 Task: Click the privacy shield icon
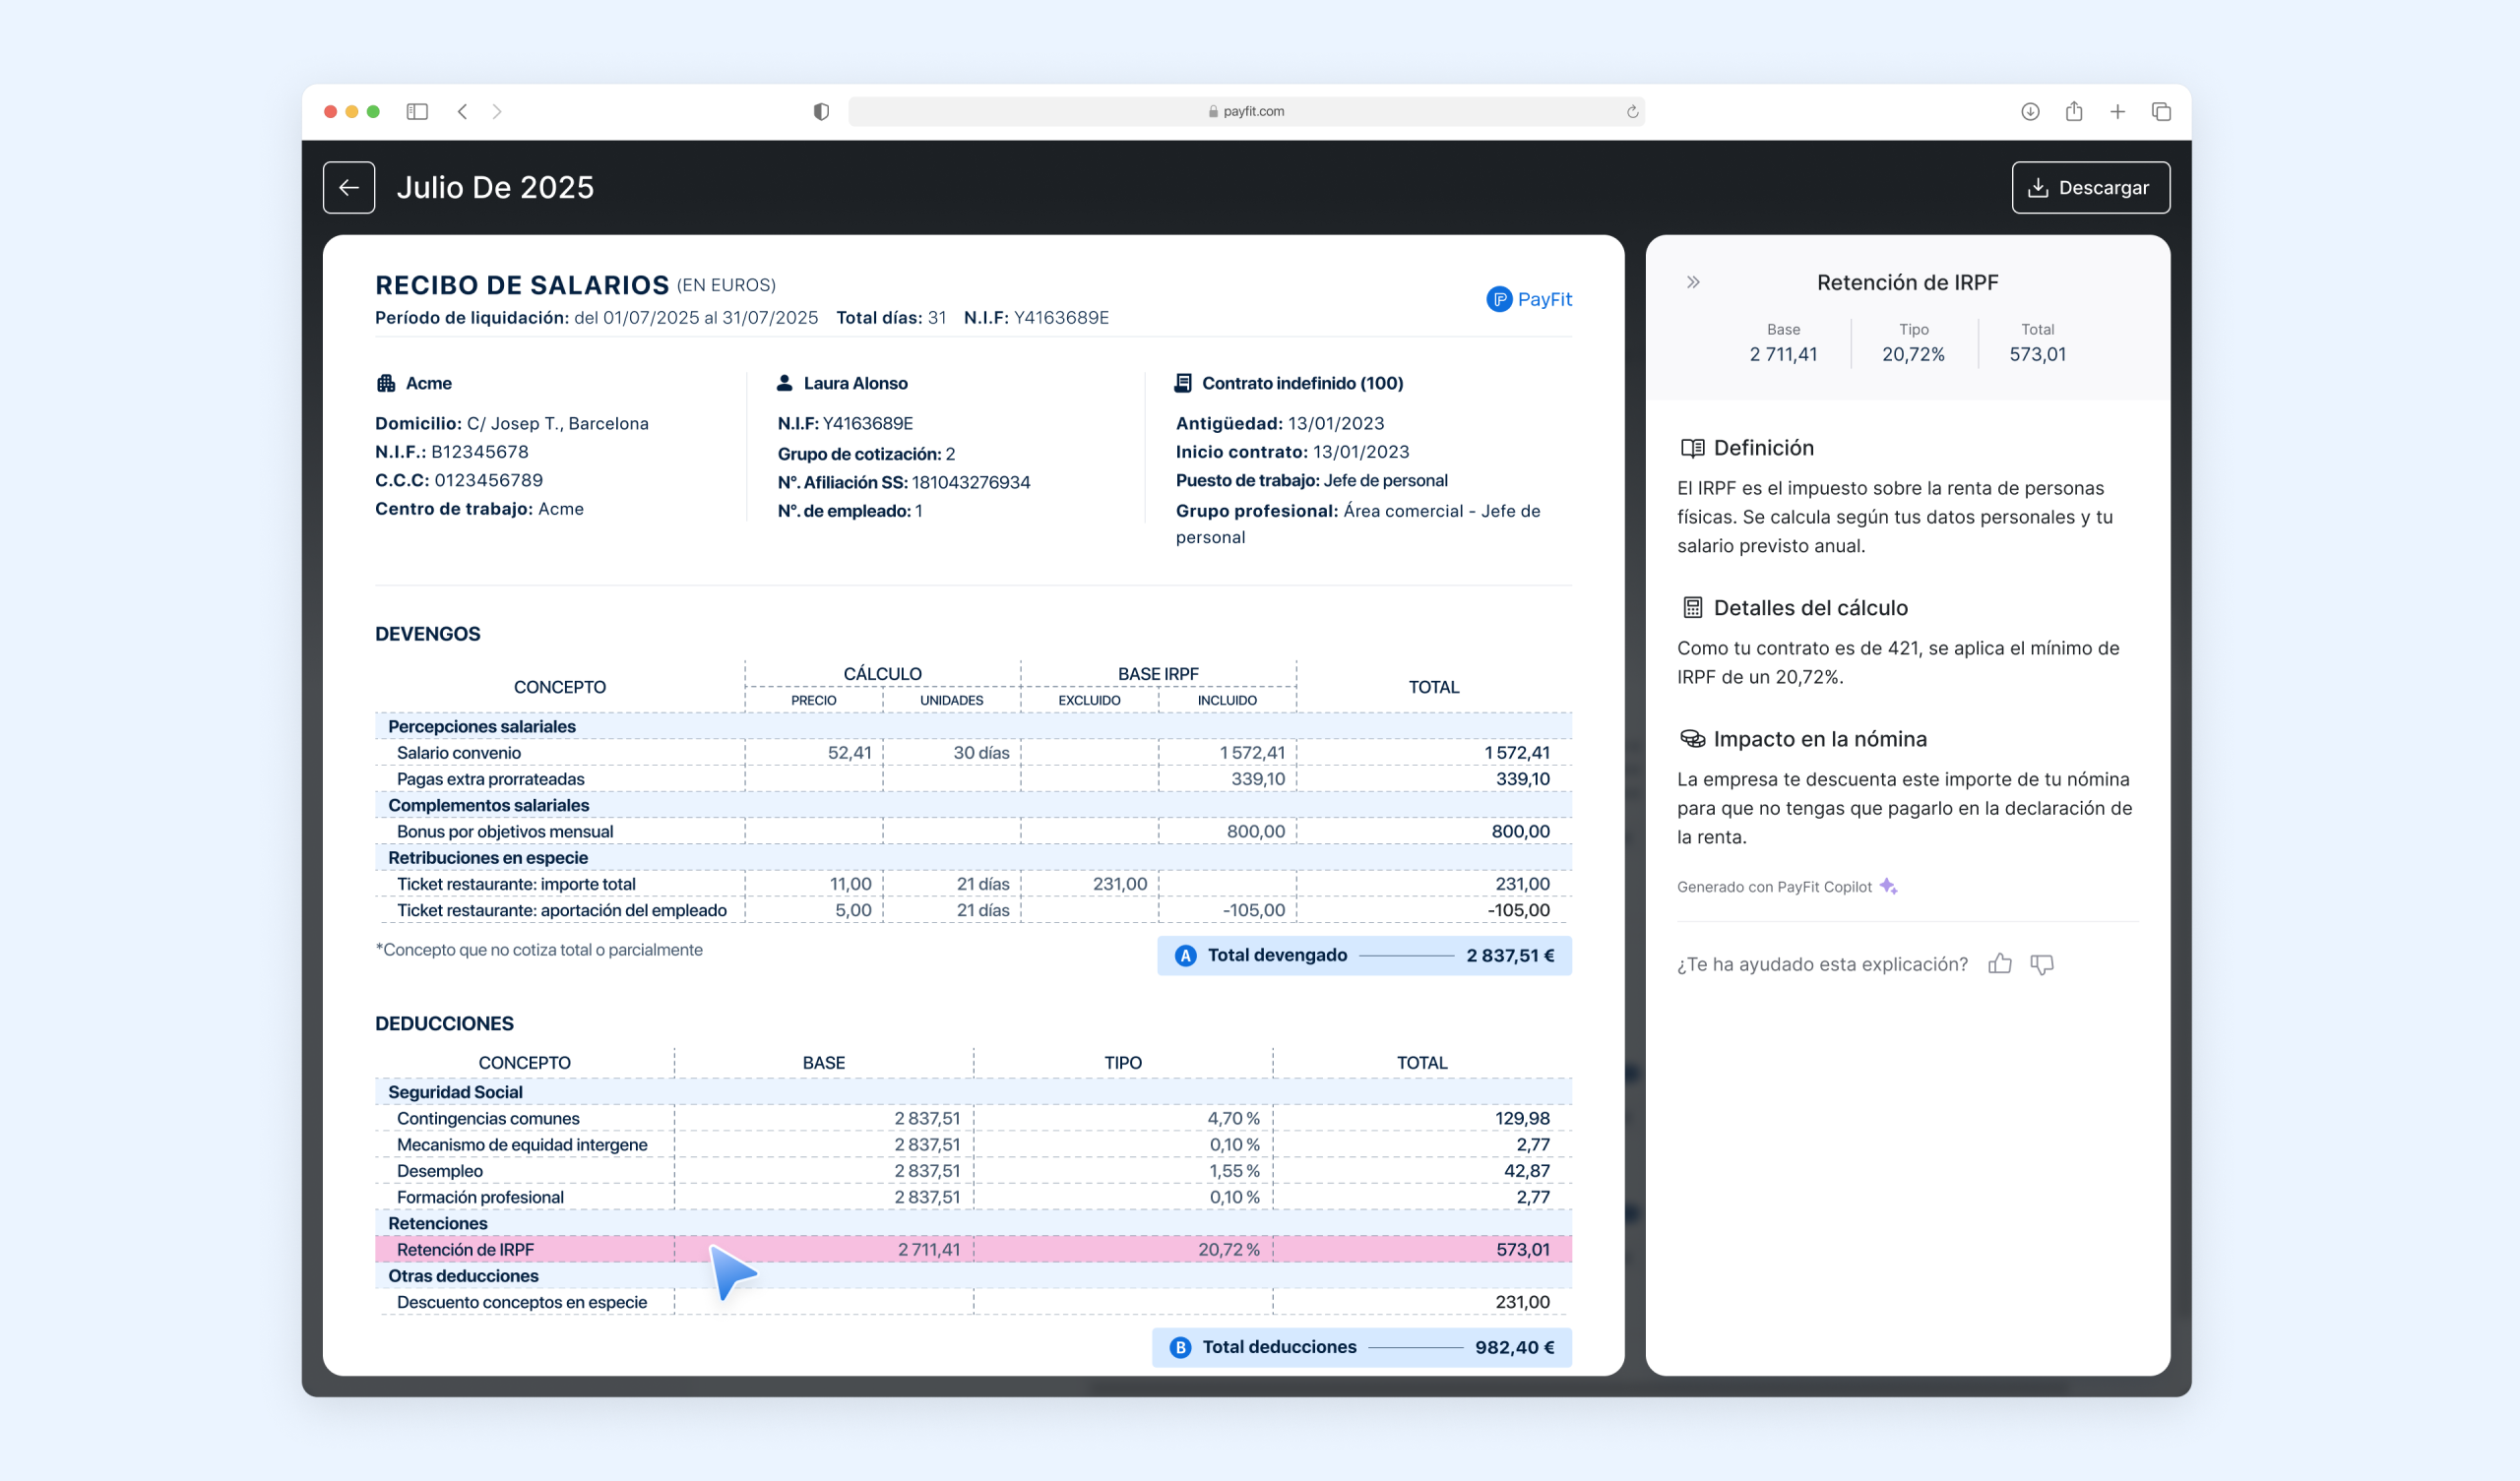tap(821, 111)
